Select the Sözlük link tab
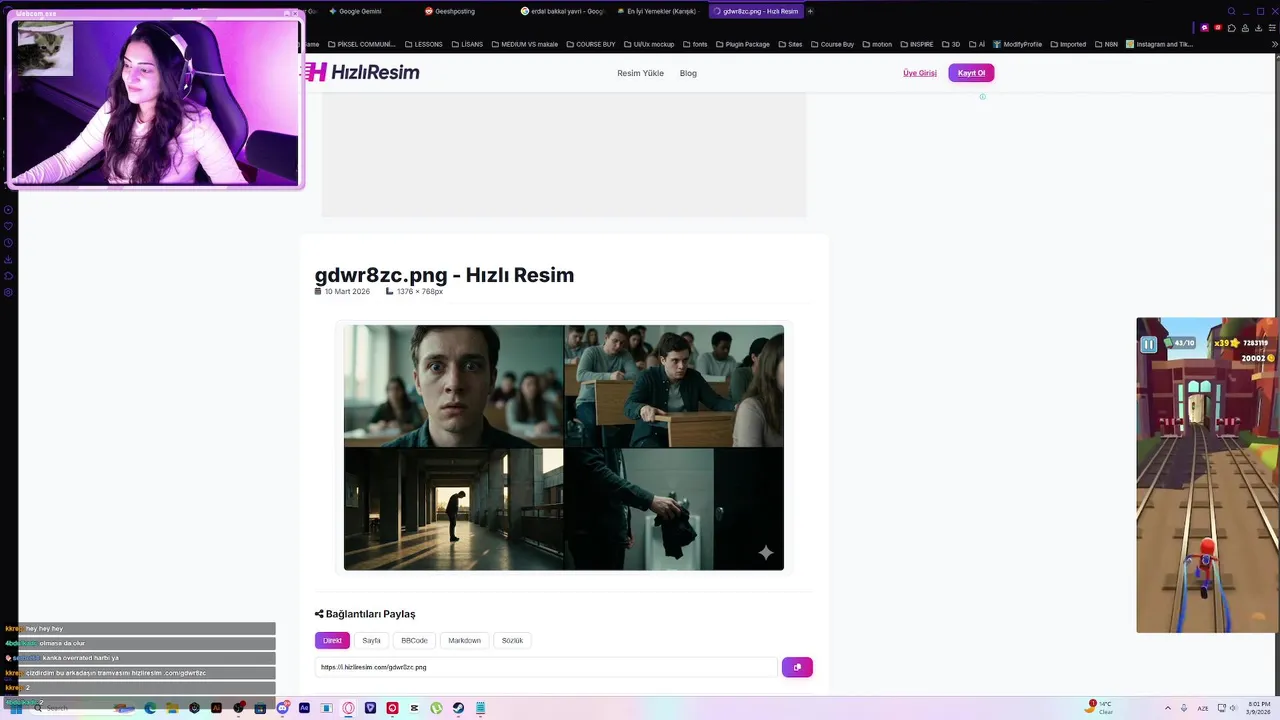Viewport: 1280px width, 720px height. pos(512,640)
